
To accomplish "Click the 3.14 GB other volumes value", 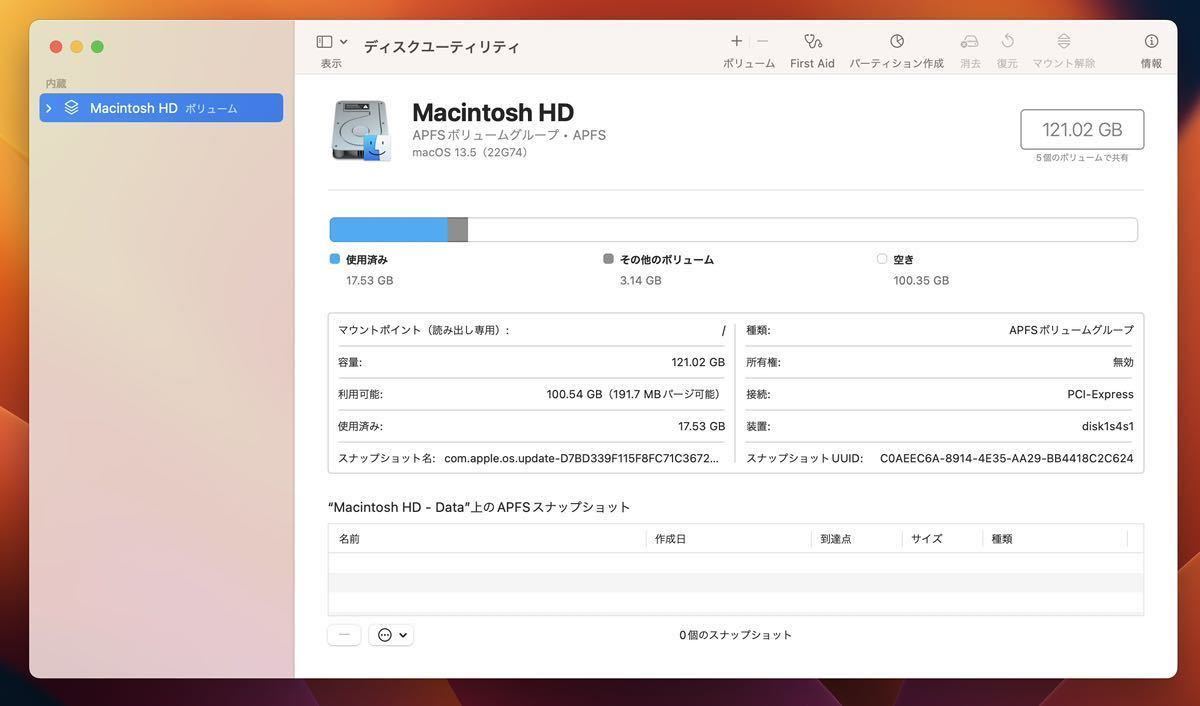I will click(x=641, y=281).
